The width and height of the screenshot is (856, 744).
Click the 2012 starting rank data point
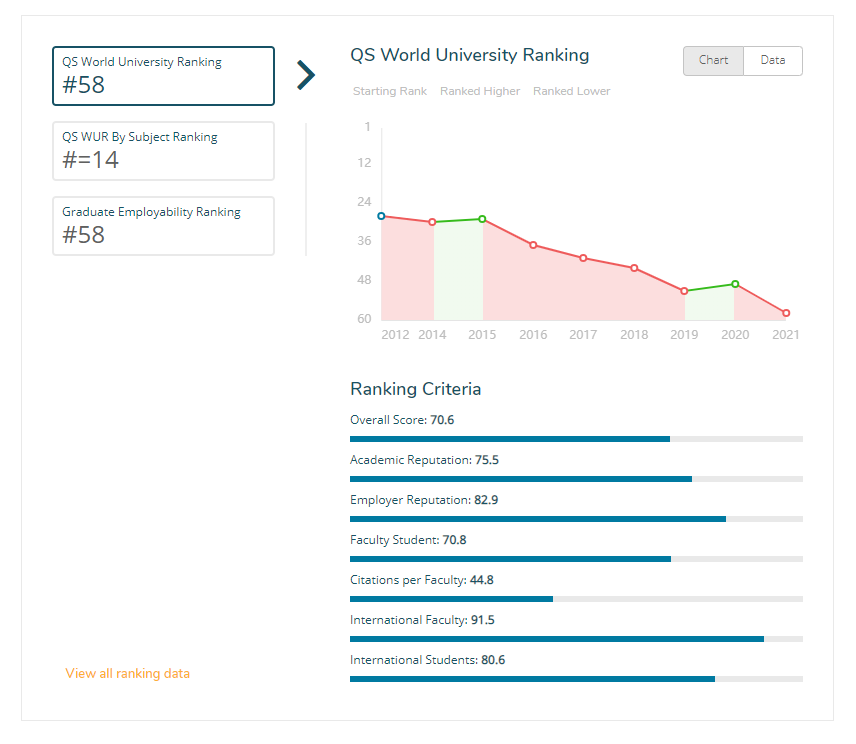click(382, 216)
